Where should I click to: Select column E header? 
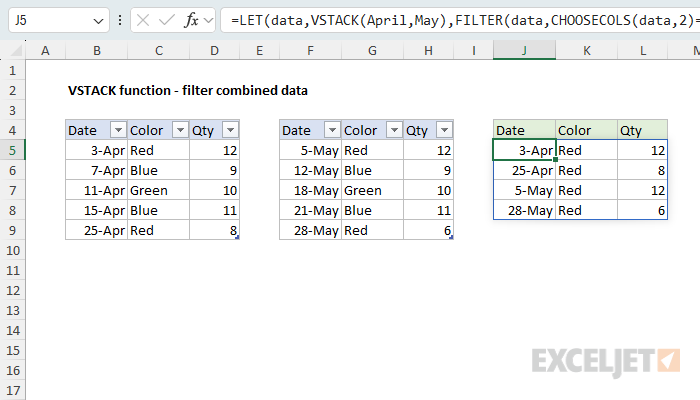259,50
